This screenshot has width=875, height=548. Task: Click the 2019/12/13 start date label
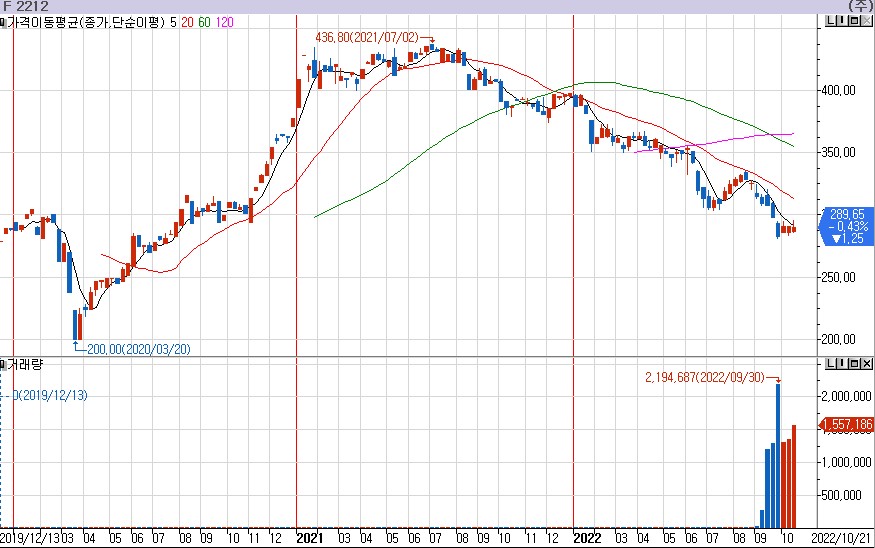click(x=30, y=539)
